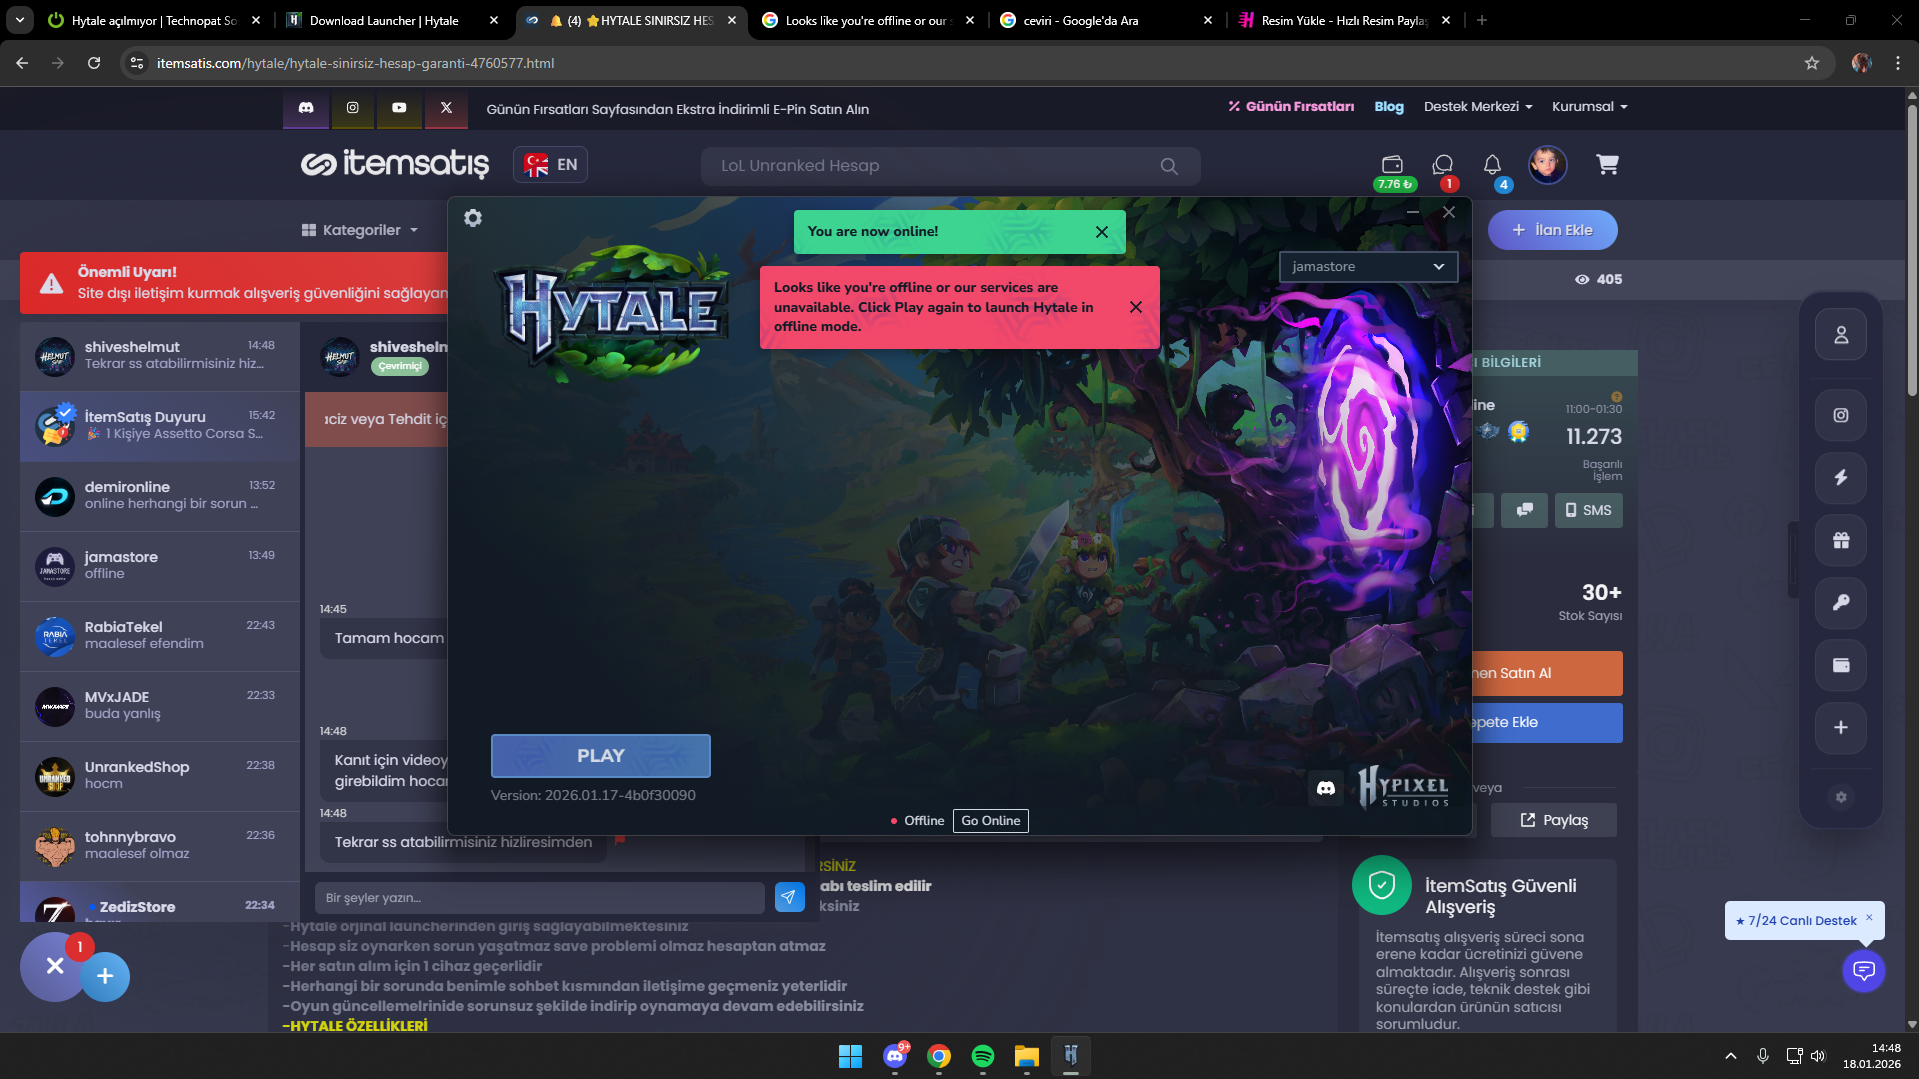
Task: Click plus icon in right sidebar
Action: (x=1841, y=728)
